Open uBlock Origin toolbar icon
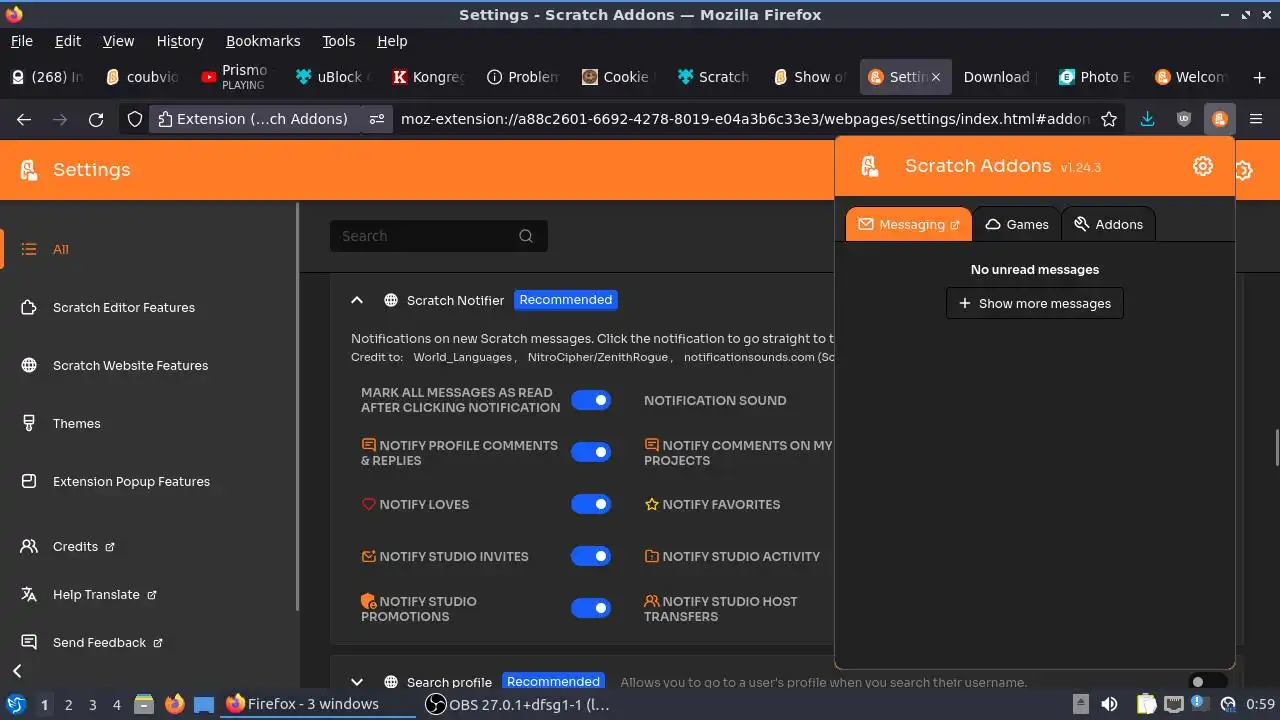Image resolution: width=1280 pixels, height=720 pixels. click(1184, 119)
